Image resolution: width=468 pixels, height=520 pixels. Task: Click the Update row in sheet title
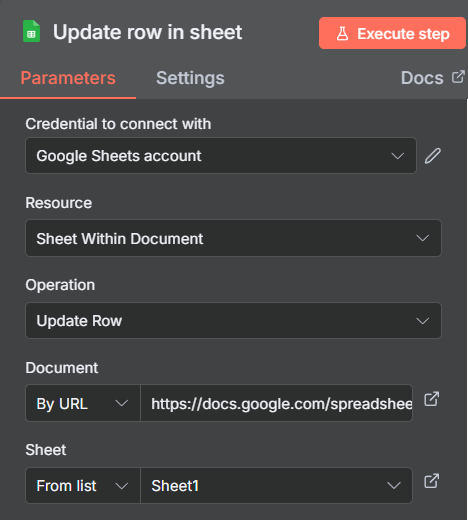click(148, 32)
